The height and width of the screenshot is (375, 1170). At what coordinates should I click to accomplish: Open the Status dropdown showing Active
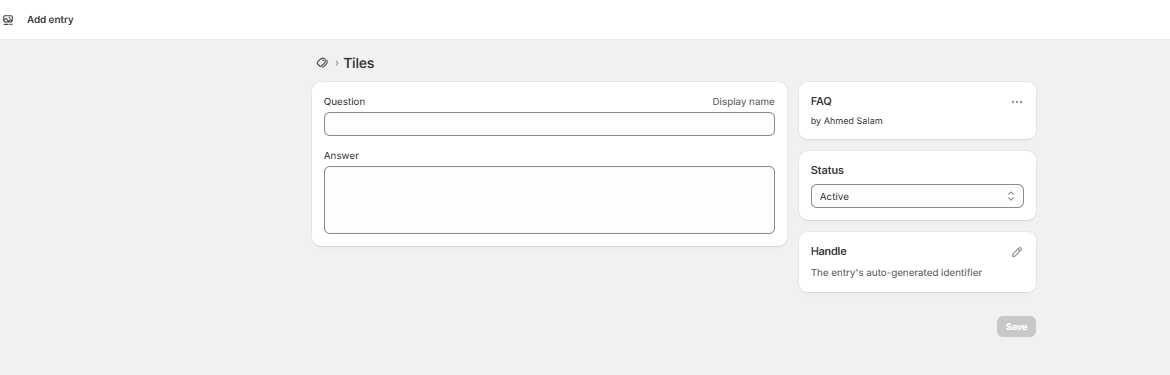click(x=917, y=197)
